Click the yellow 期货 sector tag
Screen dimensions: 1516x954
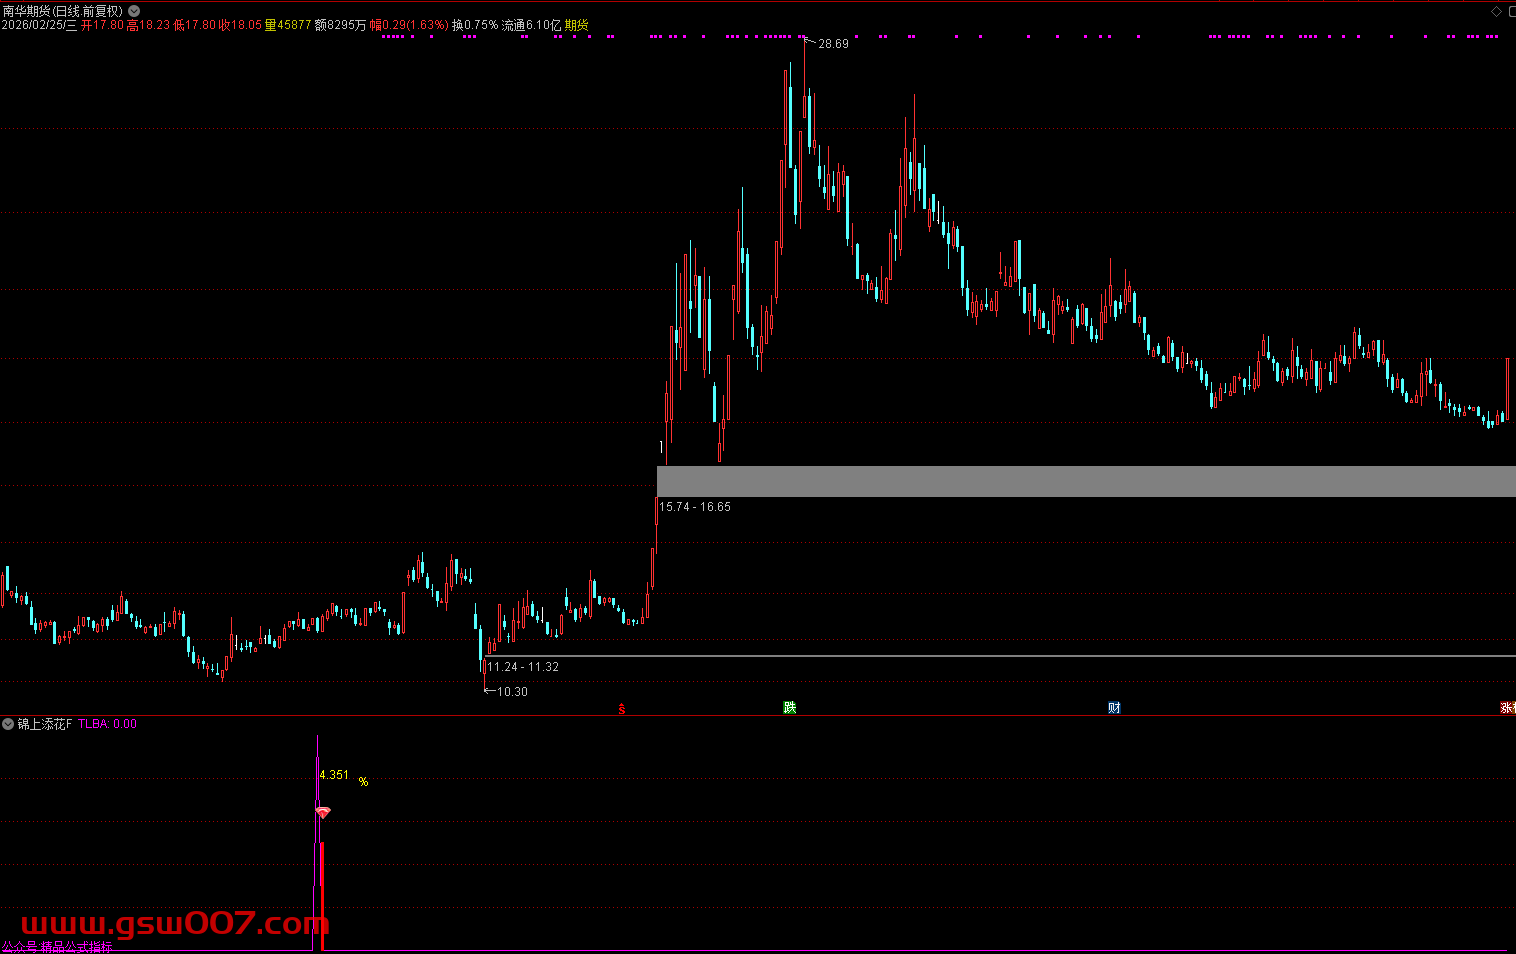(577, 25)
